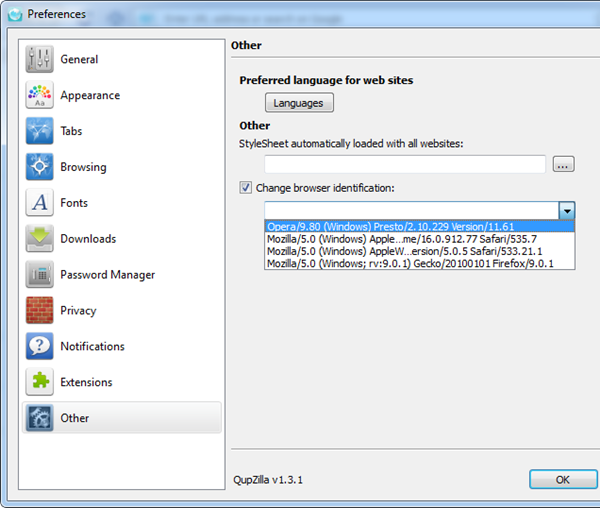The width and height of the screenshot is (600, 508).
Task: Switch to the Other preferences section
Action: 75,418
